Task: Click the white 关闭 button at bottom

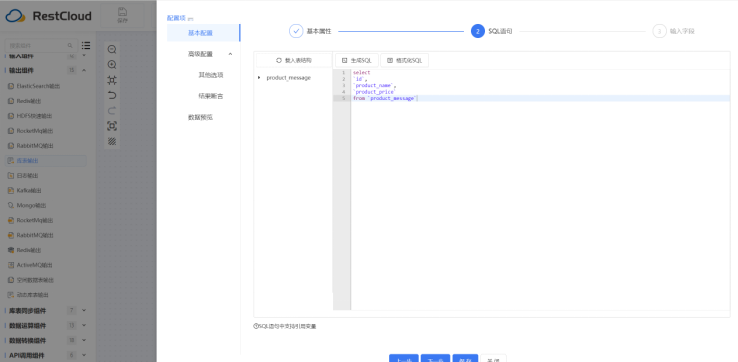Action: (493, 359)
